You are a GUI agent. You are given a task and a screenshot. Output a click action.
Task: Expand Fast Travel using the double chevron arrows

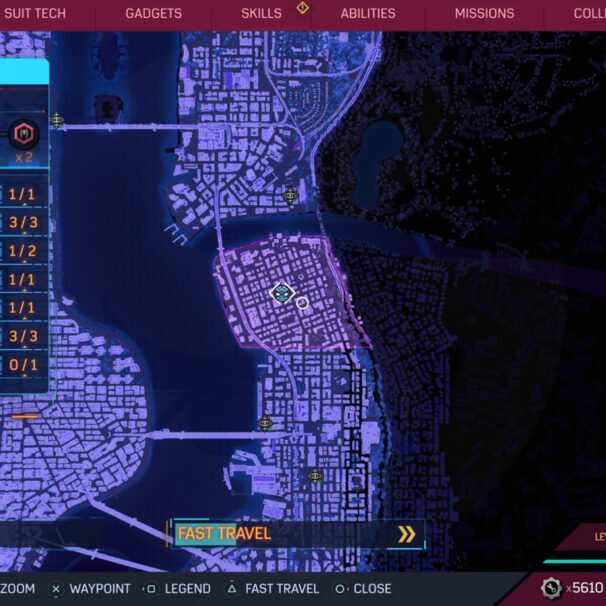tap(406, 534)
